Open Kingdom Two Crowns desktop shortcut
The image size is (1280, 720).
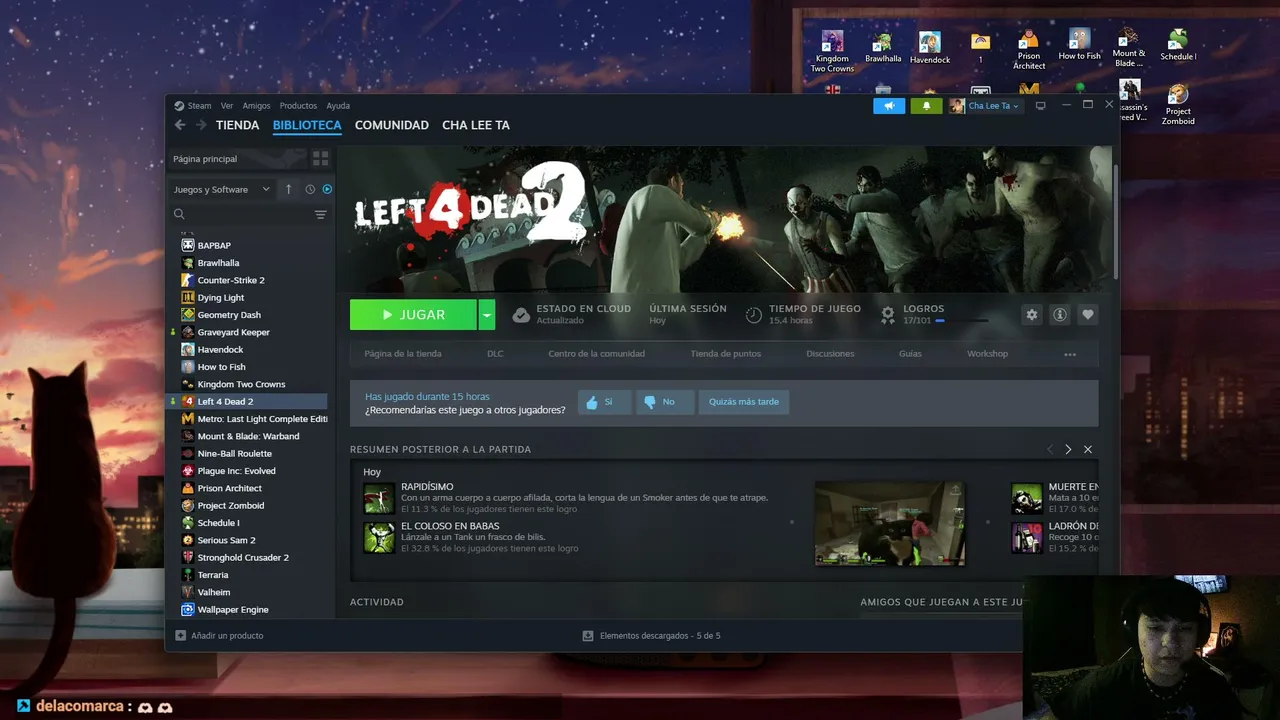[x=832, y=51]
